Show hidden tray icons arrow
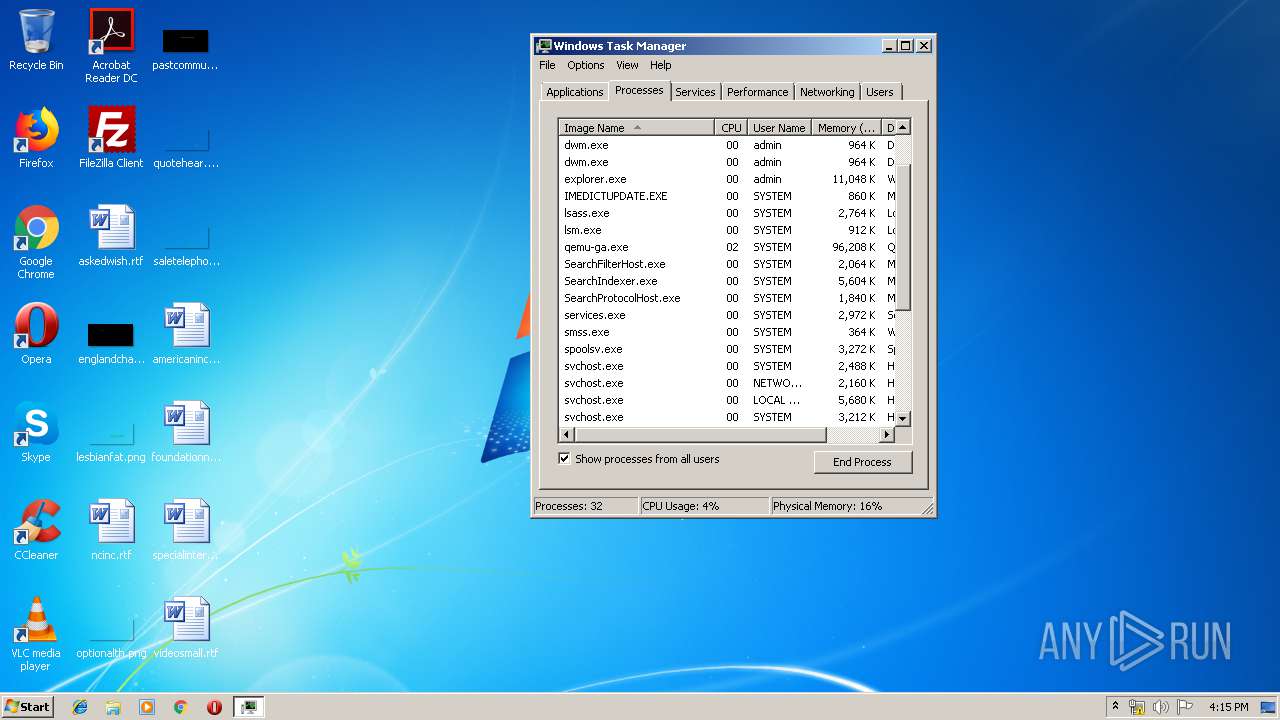Viewport: 1280px width, 720px height. point(1115,706)
